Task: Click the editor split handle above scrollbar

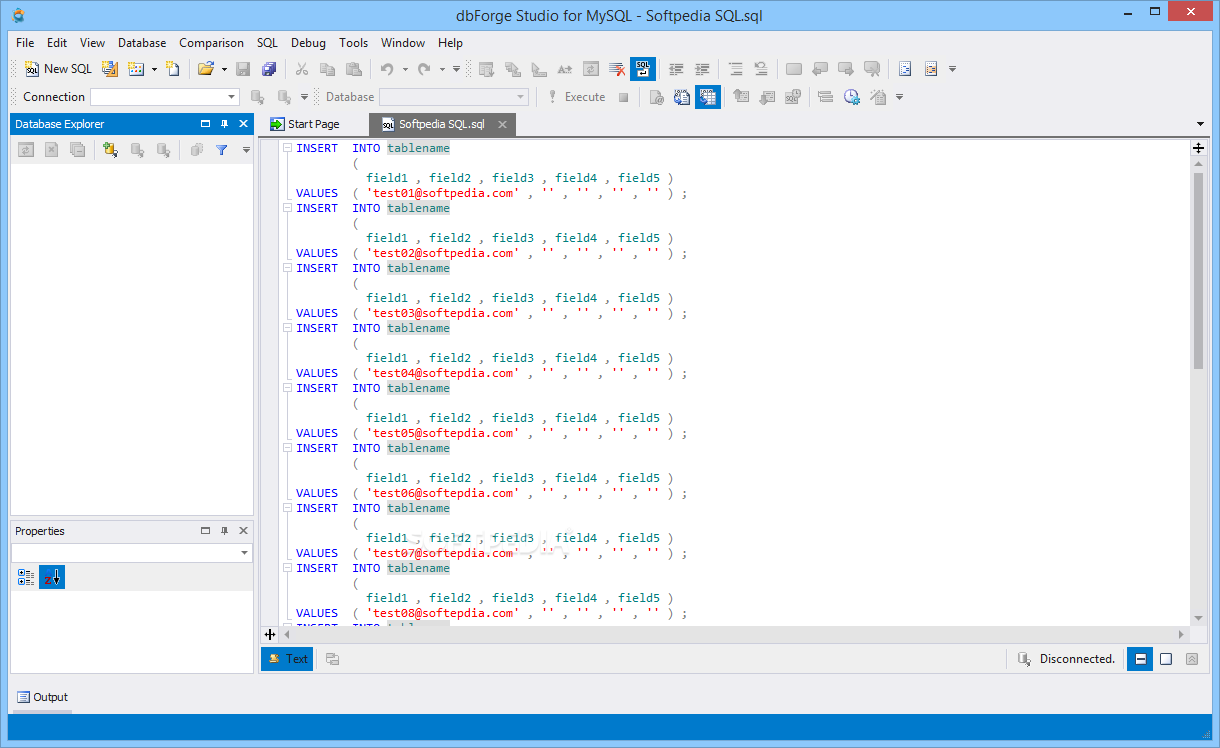Action: pyautogui.click(x=1198, y=147)
